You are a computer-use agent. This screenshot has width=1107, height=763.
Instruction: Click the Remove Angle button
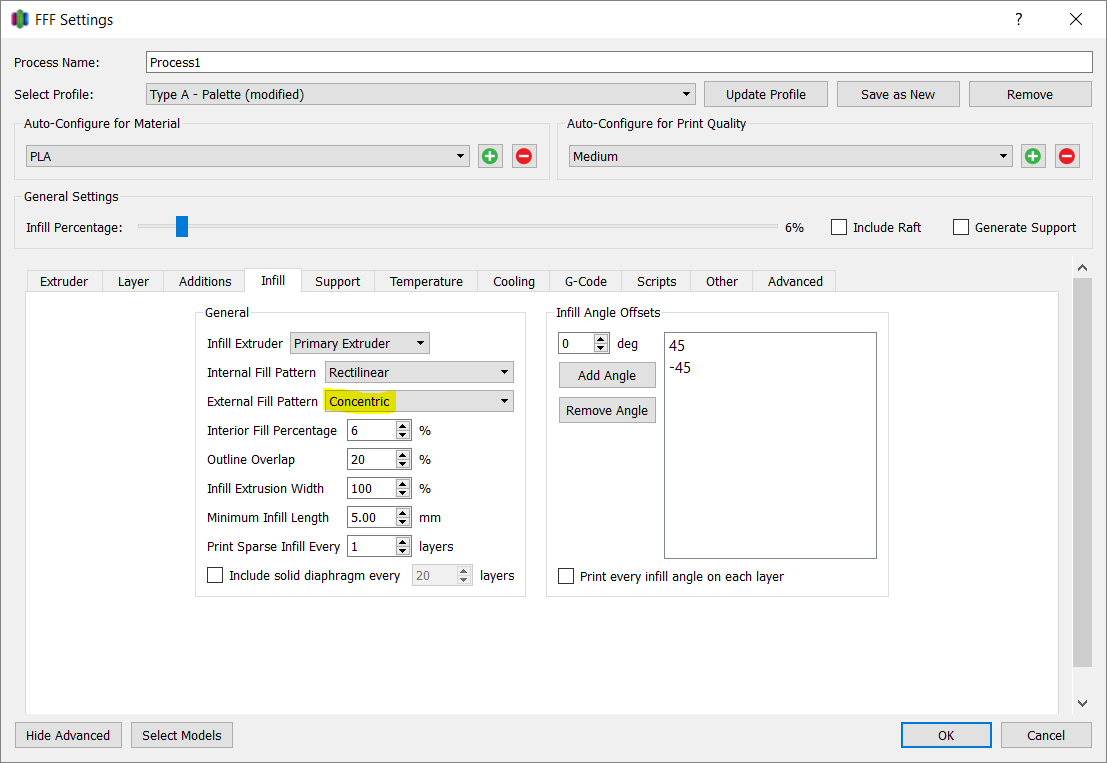click(607, 410)
